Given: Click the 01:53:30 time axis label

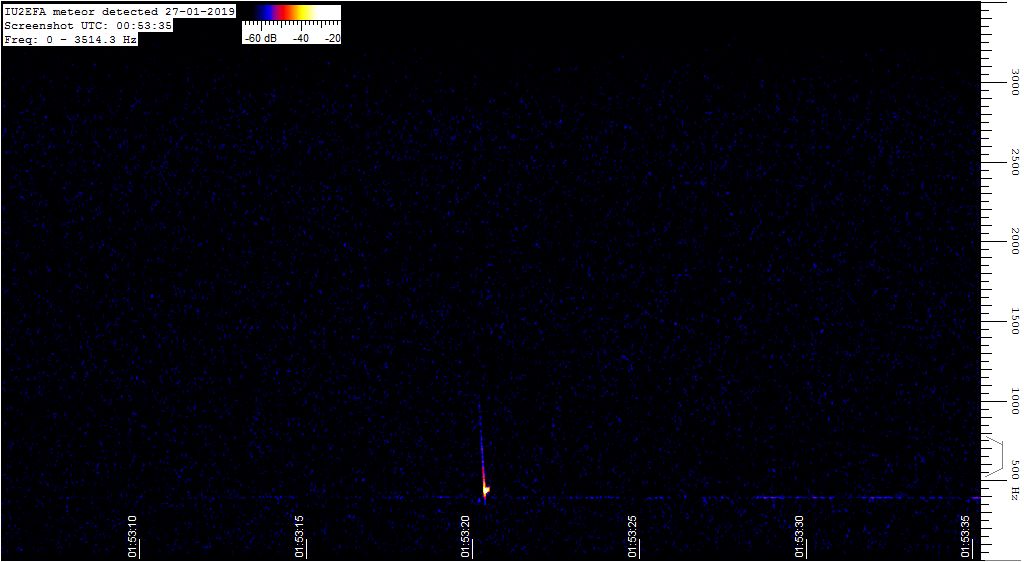Looking at the screenshot, I should pyautogui.click(x=799, y=536).
